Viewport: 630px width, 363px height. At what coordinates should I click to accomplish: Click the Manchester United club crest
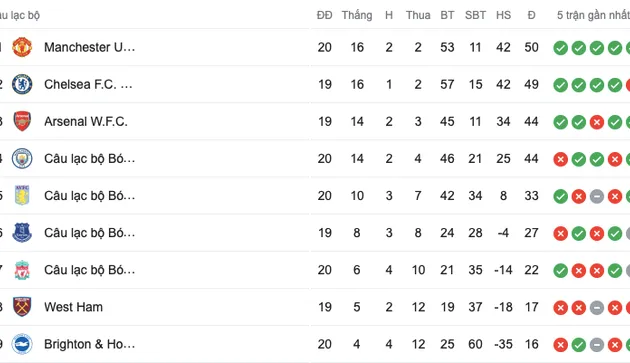(22, 47)
